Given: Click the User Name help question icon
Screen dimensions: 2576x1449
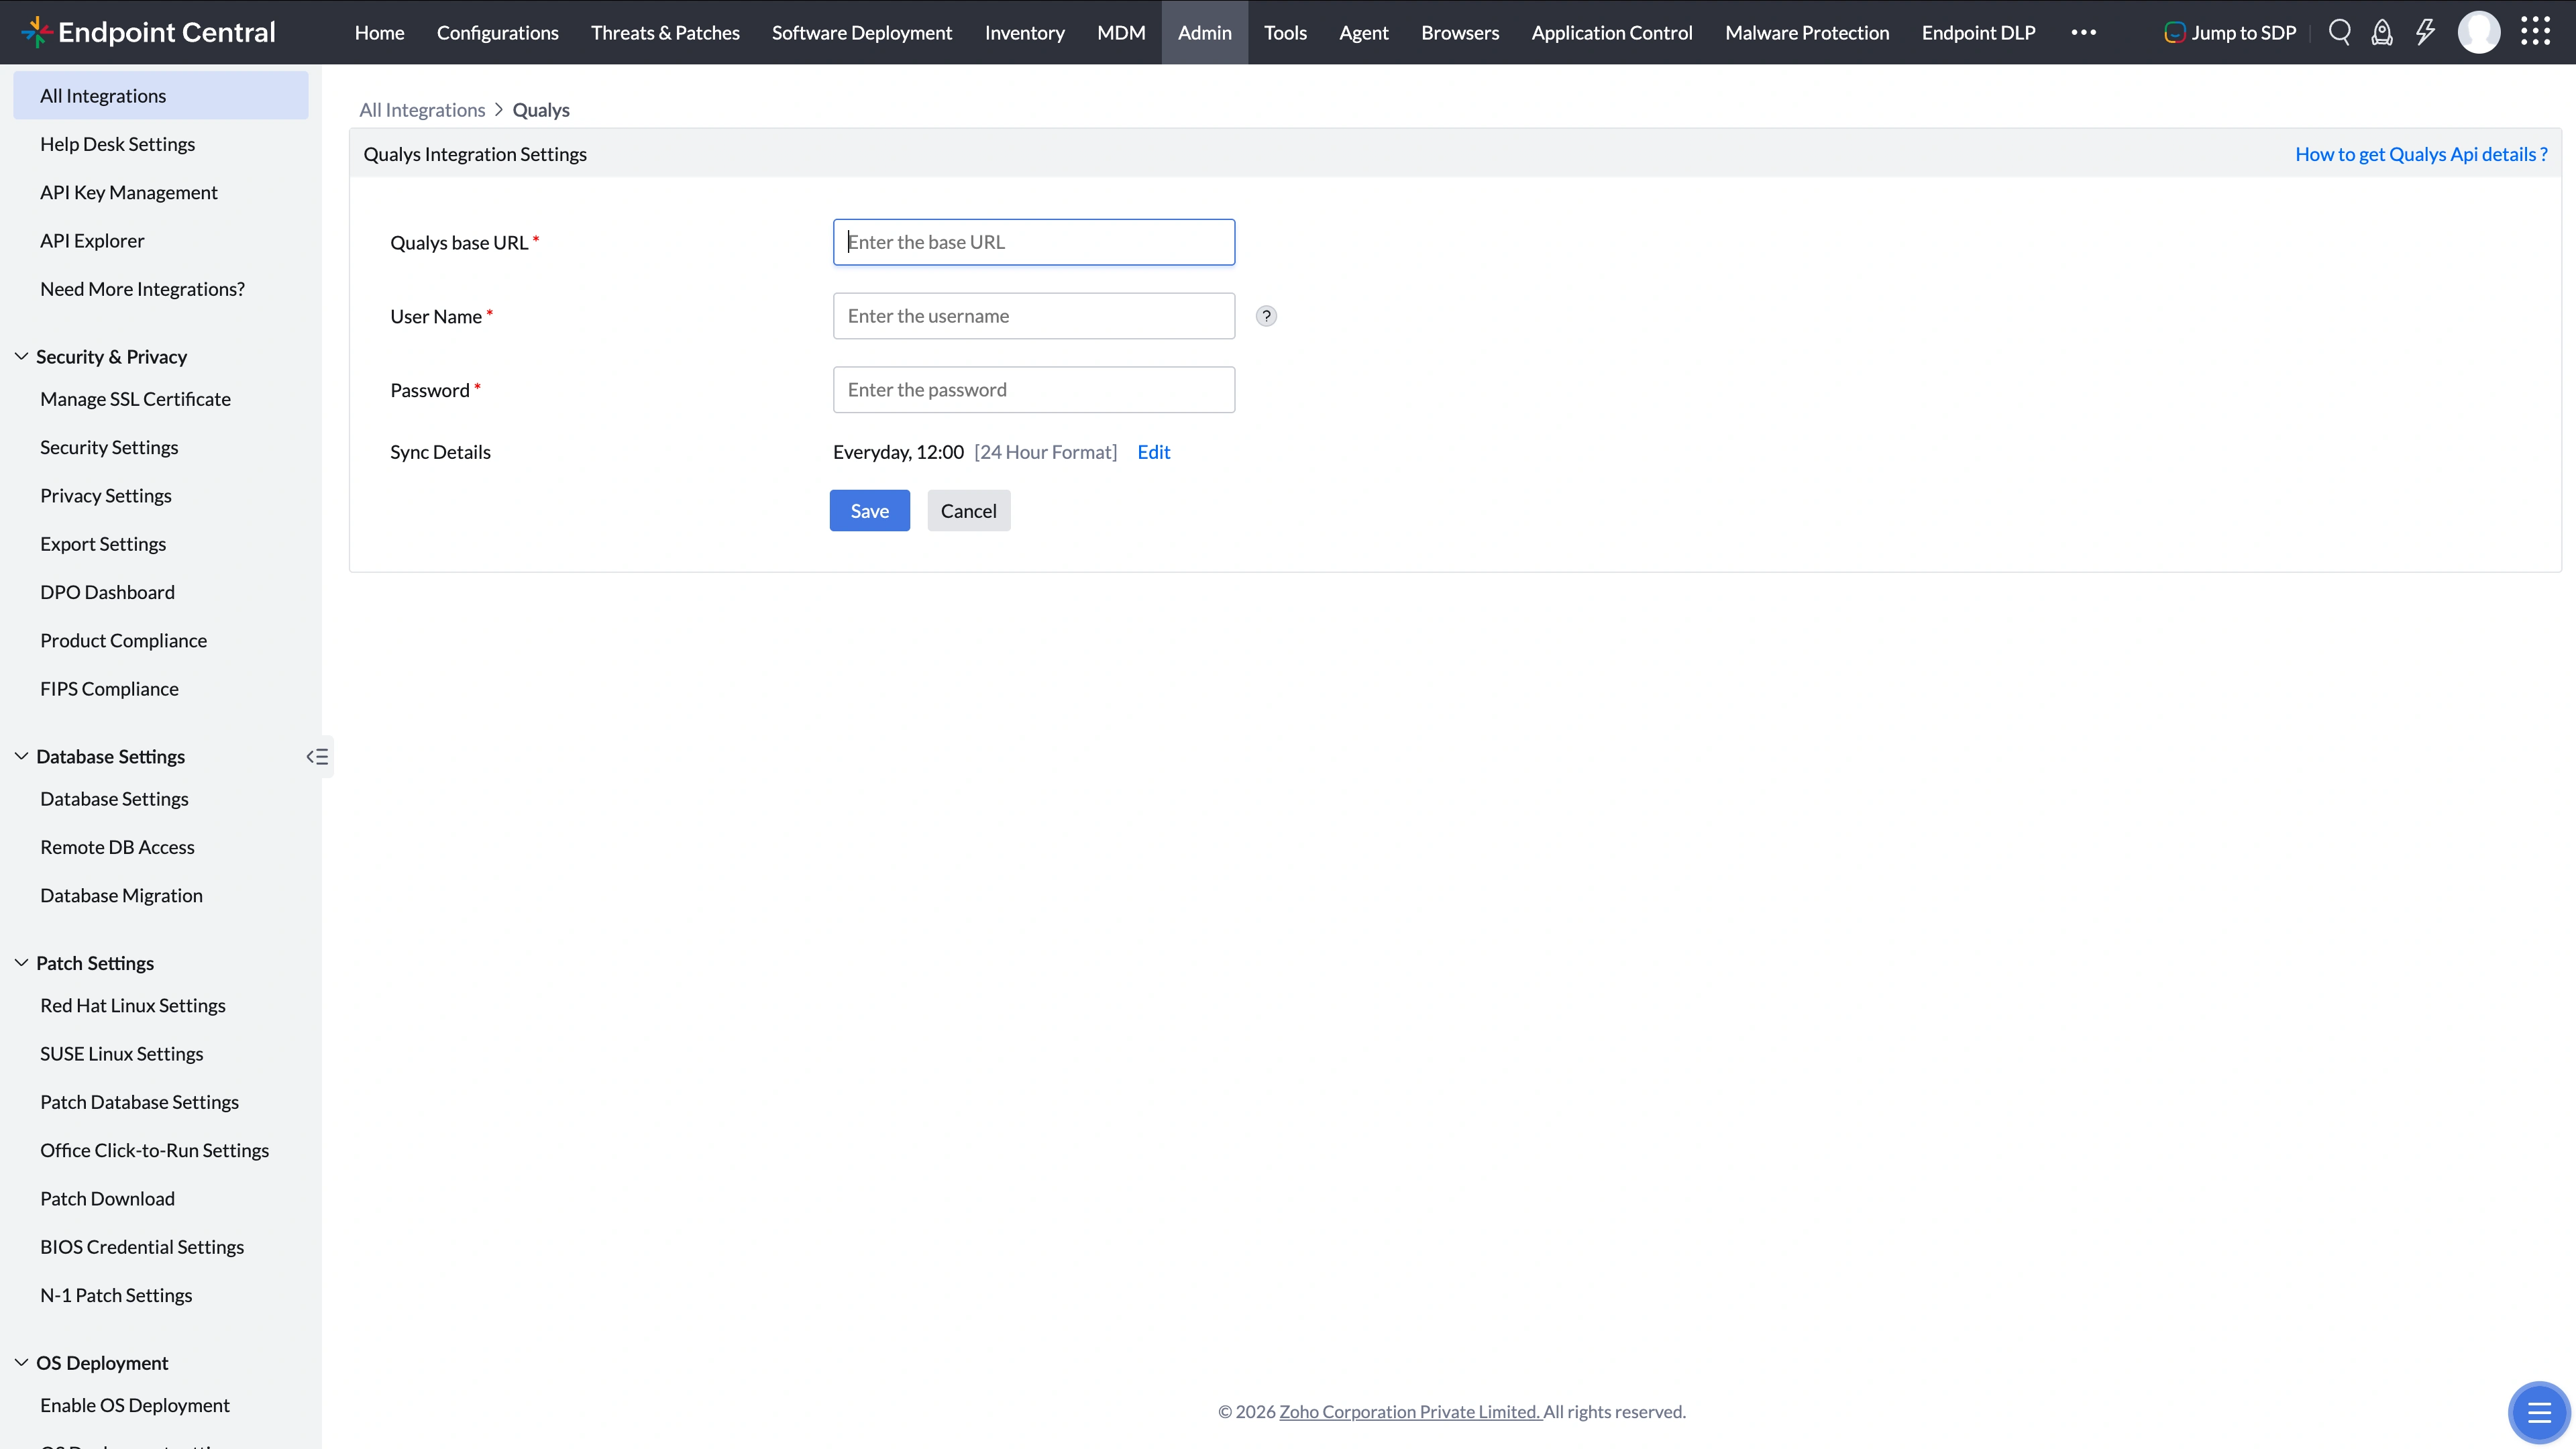Looking at the screenshot, I should coord(1266,316).
